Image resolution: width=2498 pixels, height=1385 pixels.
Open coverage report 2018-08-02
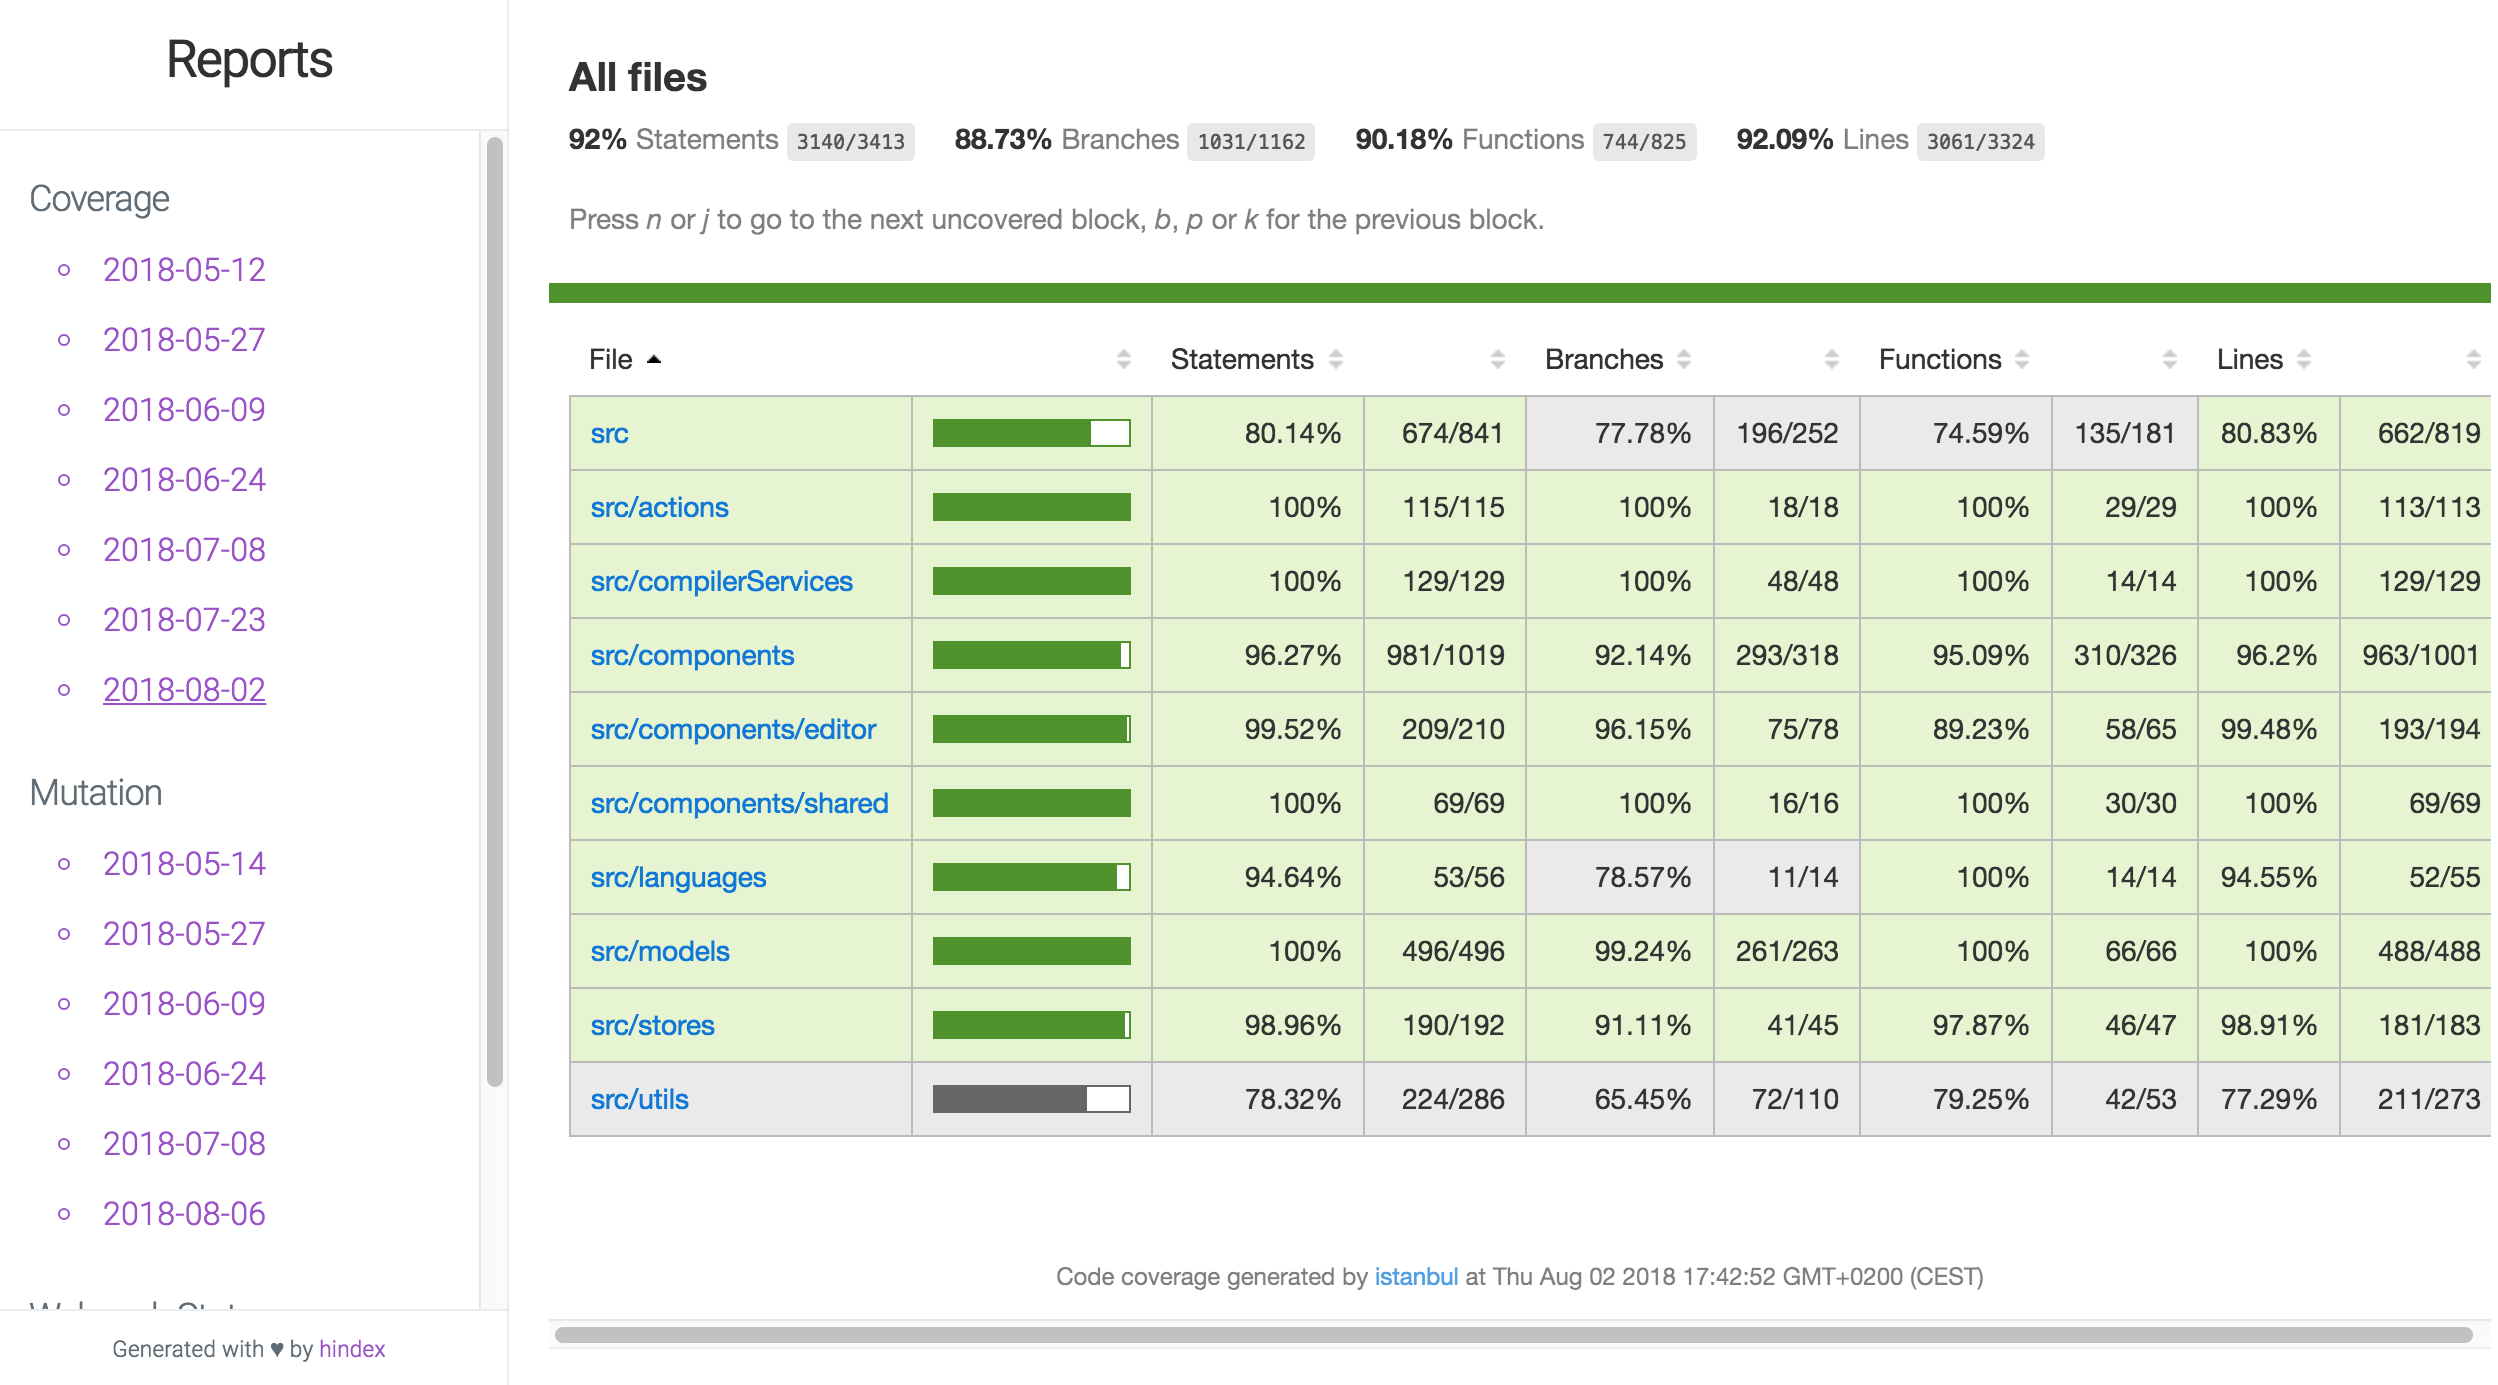[184, 690]
